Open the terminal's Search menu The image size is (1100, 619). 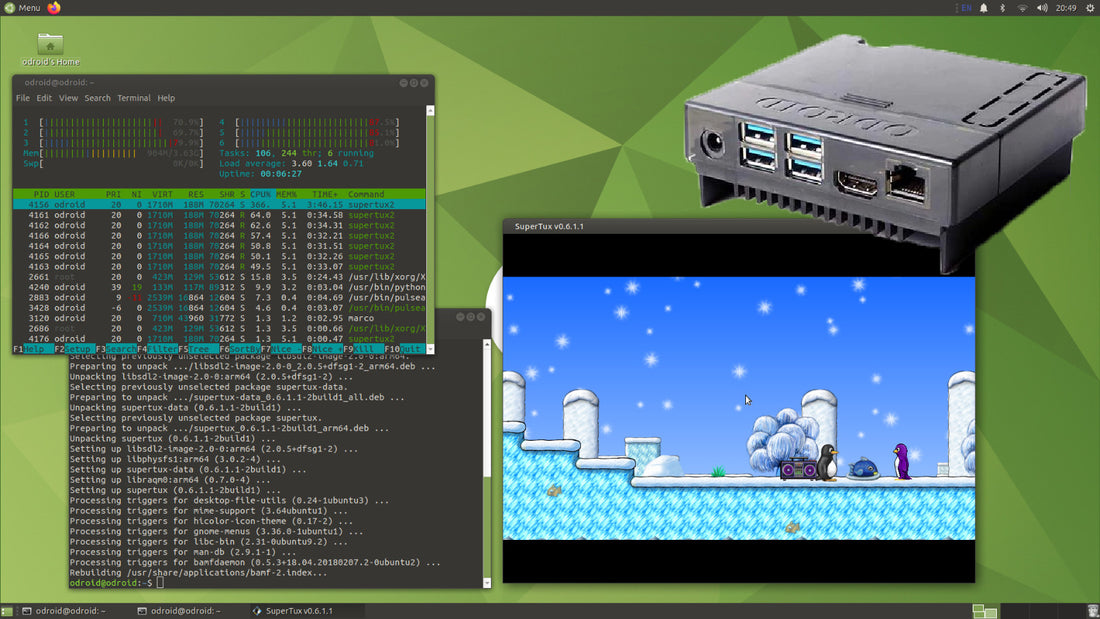coord(98,98)
